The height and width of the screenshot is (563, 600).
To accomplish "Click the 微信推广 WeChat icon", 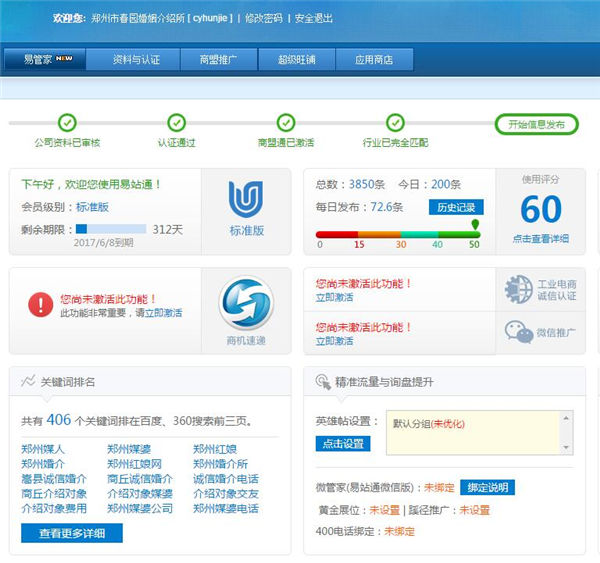I will point(518,332).
